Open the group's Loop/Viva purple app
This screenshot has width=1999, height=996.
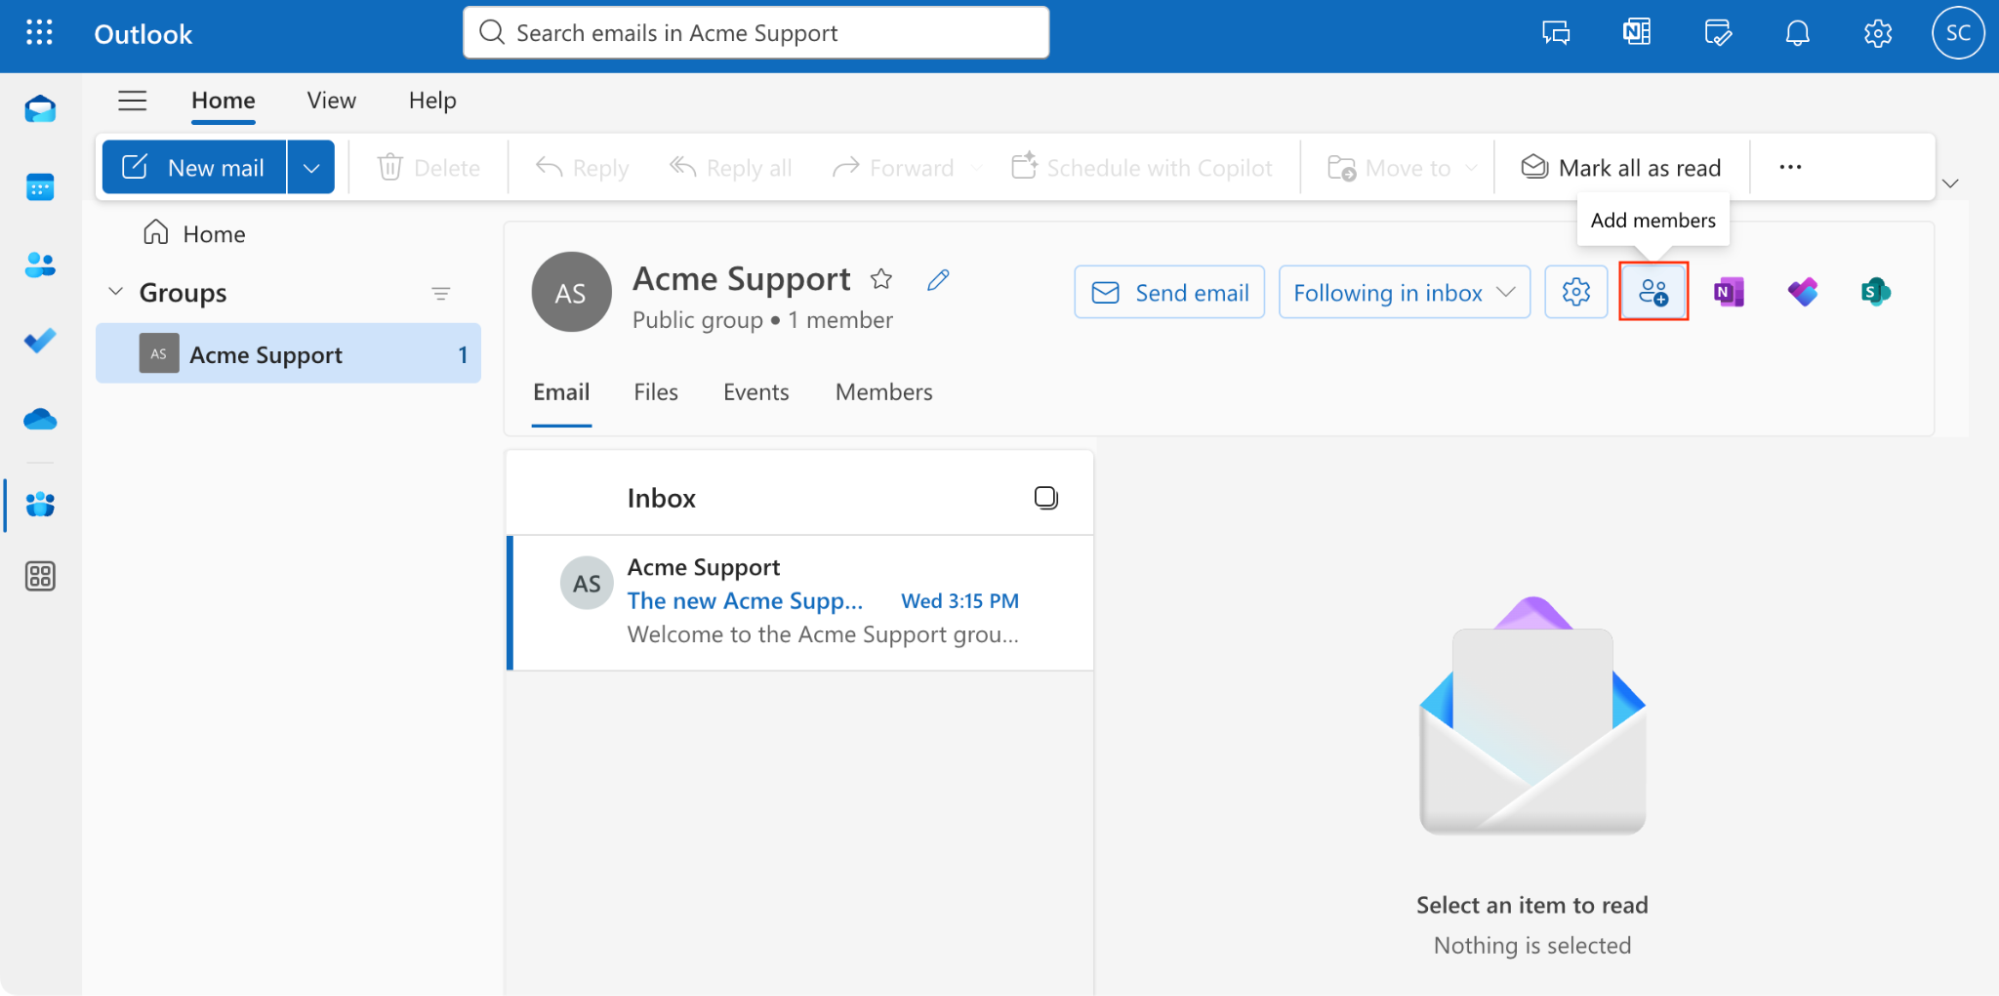click(1803, 292)
